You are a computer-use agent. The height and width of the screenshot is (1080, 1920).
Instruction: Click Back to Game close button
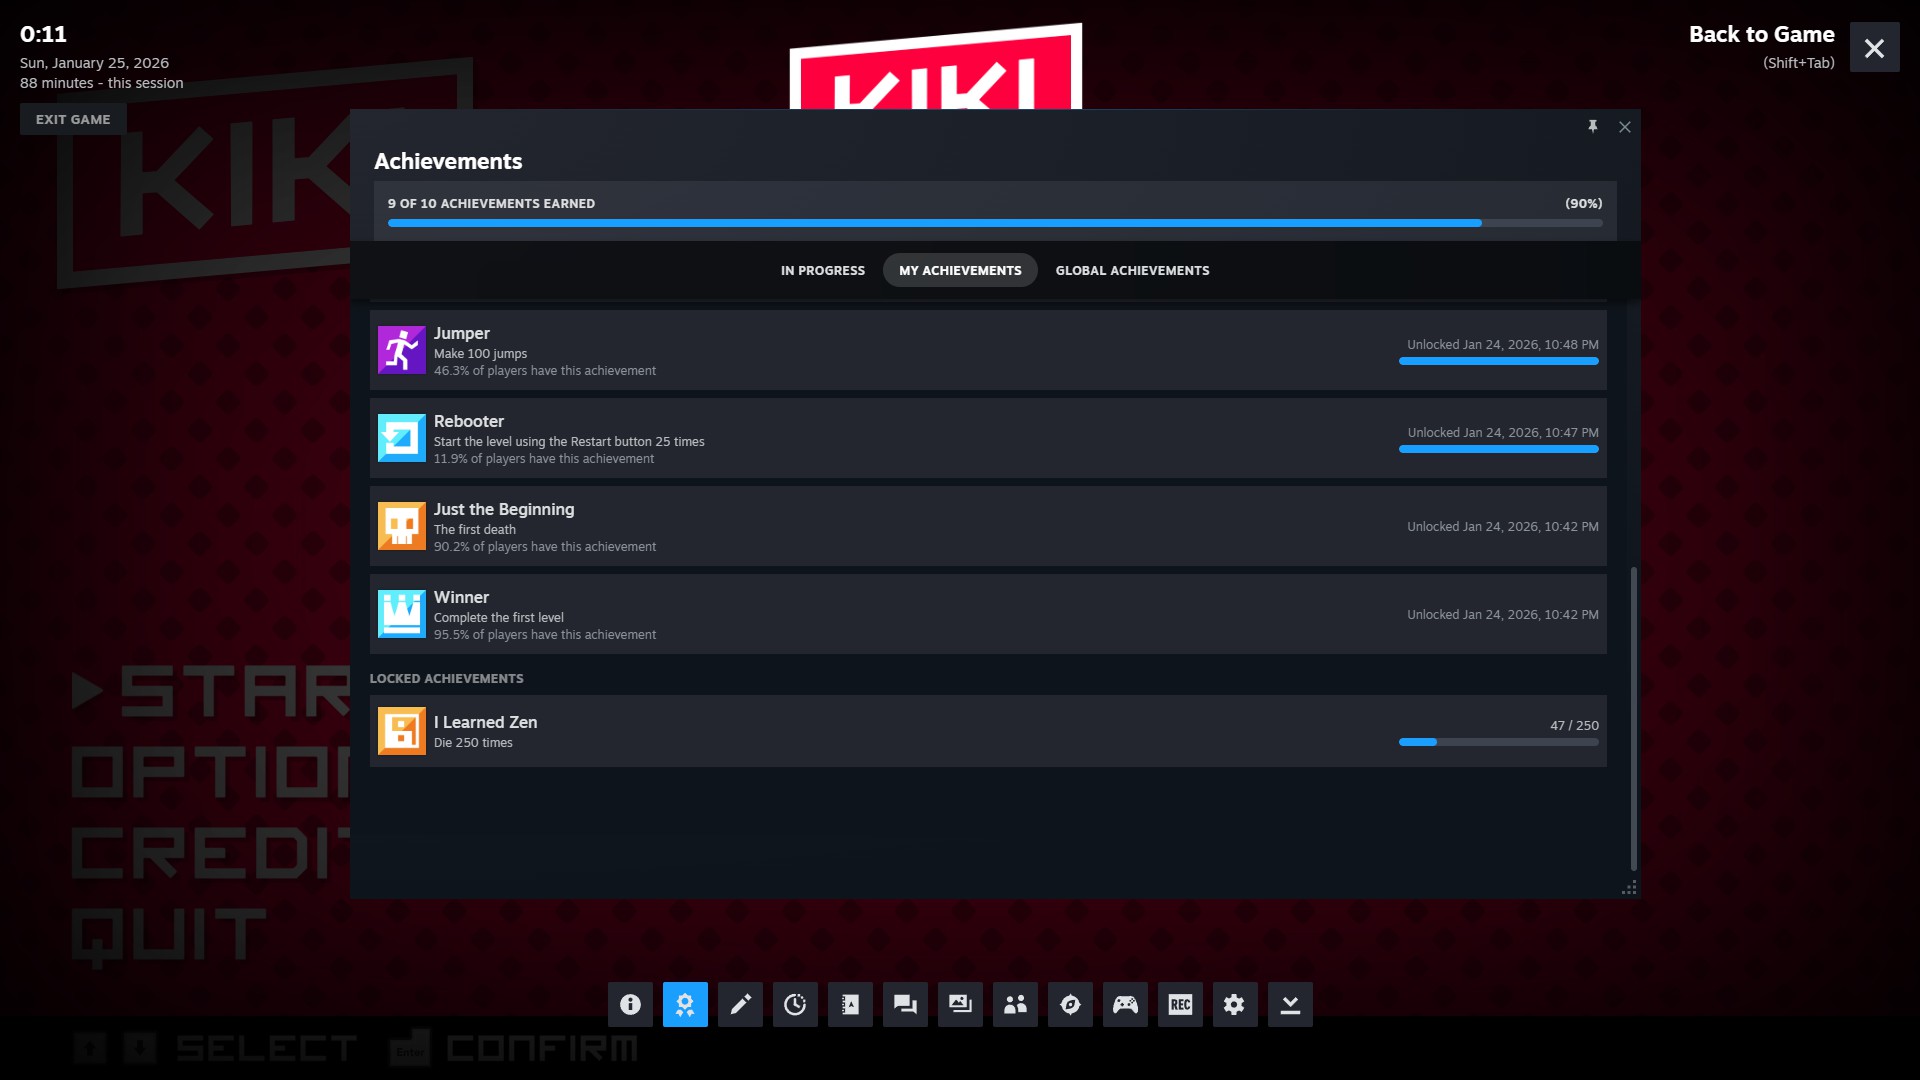1874,48
